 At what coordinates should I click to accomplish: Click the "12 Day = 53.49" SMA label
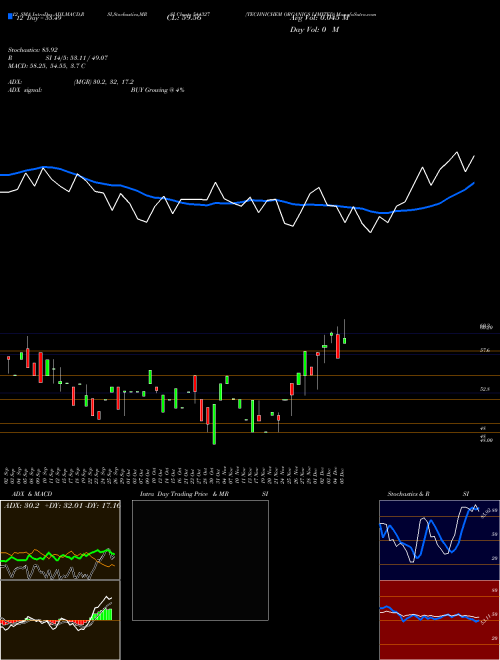click(x=38, y=18)
